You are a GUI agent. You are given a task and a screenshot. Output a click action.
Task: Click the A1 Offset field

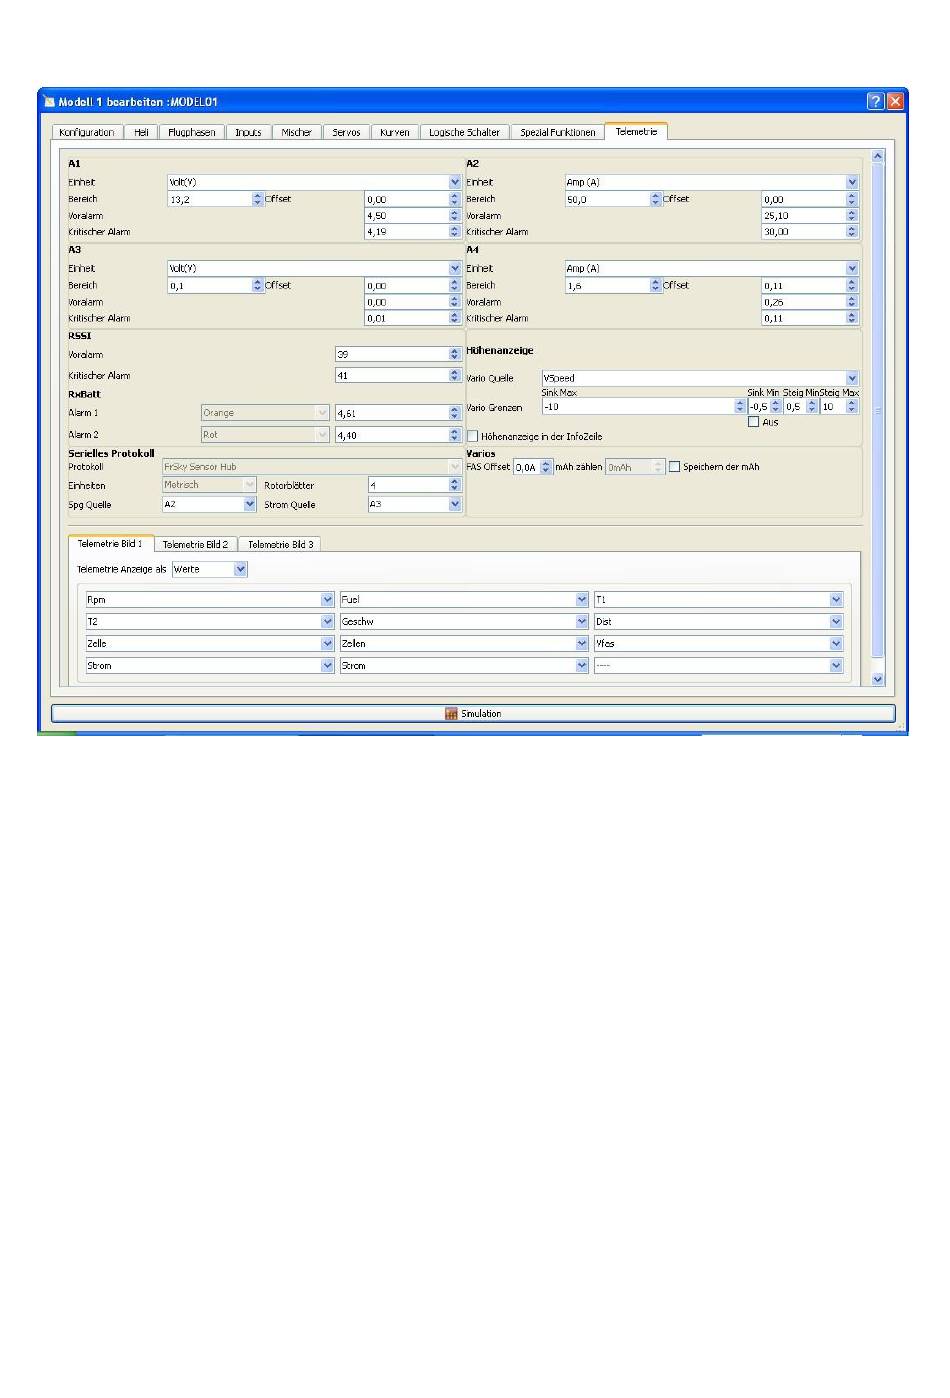[x=413, y=199]
